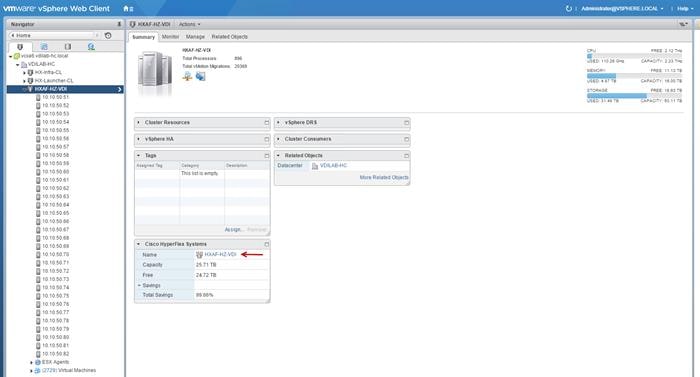The height and width of the screenshot is (377, 700).
Task: Maximize the Tags portlet
Action: (x=267, y=155)
